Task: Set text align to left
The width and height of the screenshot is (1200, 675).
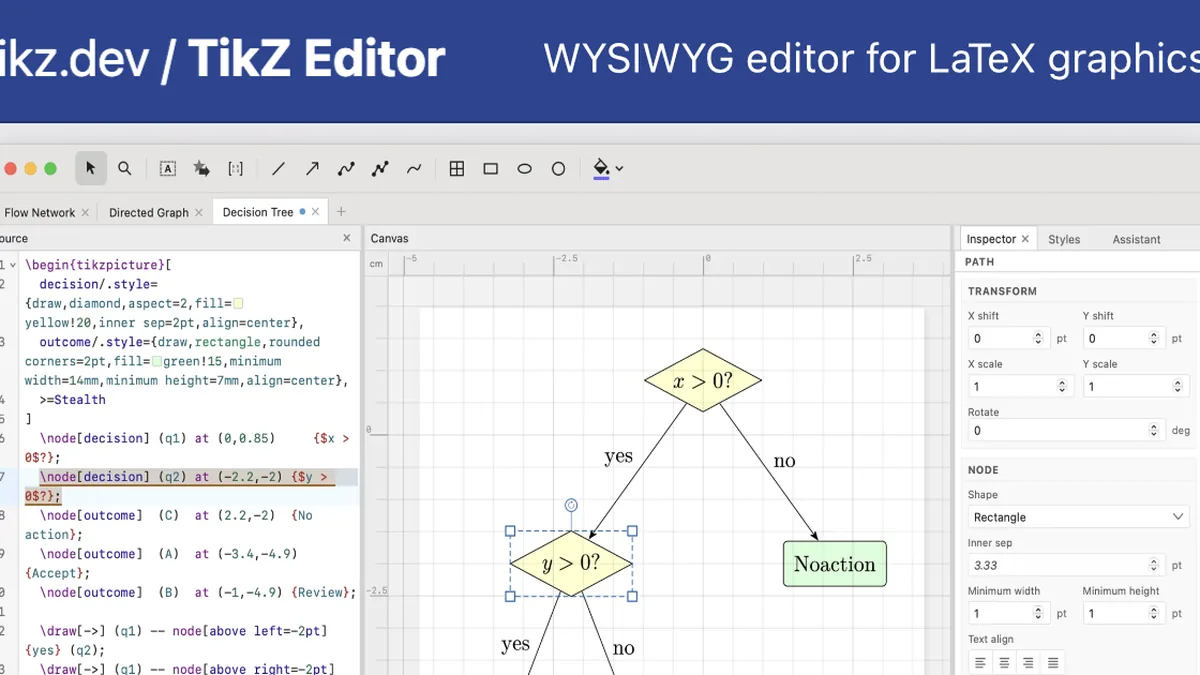Action: [x=980, y=663]
